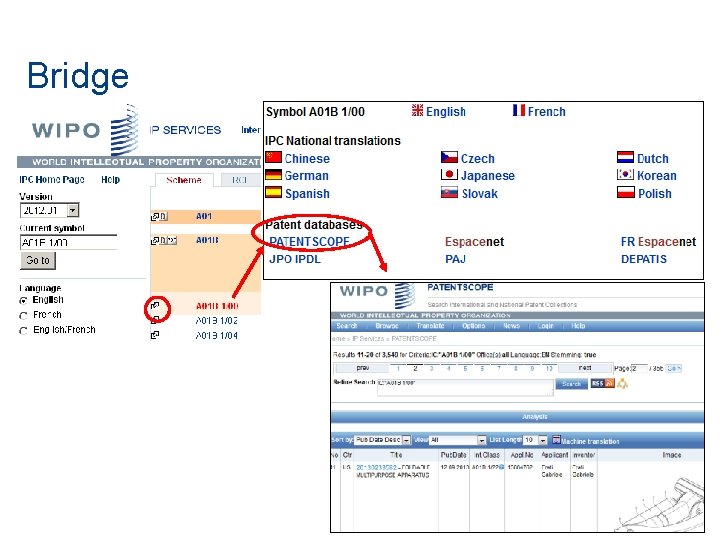Viewport: 720px width, 540px height.
Task: Go to the prev results page
Action: (362, 368)
